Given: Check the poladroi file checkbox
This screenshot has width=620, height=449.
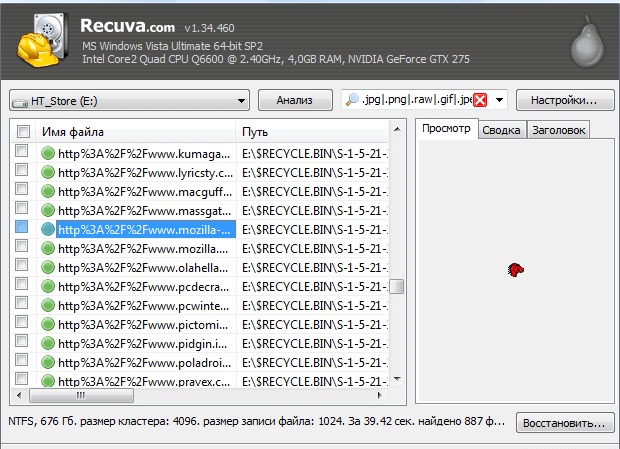Looking at the screenshot, I should coord(21,359).
